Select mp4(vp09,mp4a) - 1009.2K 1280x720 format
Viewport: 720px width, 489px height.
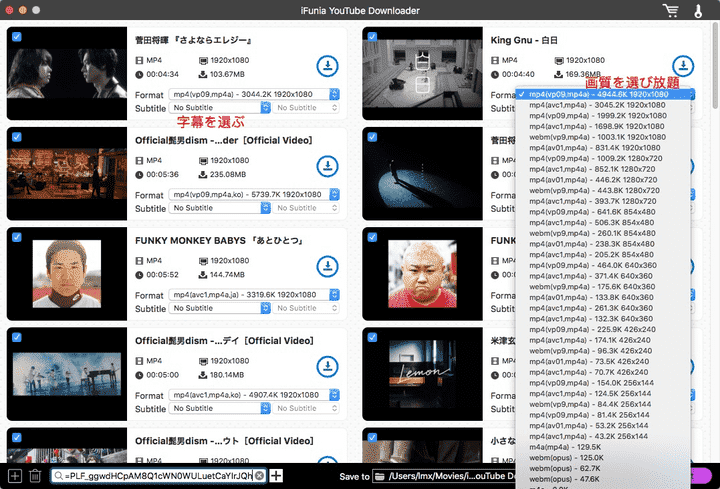tap(602, 158)
